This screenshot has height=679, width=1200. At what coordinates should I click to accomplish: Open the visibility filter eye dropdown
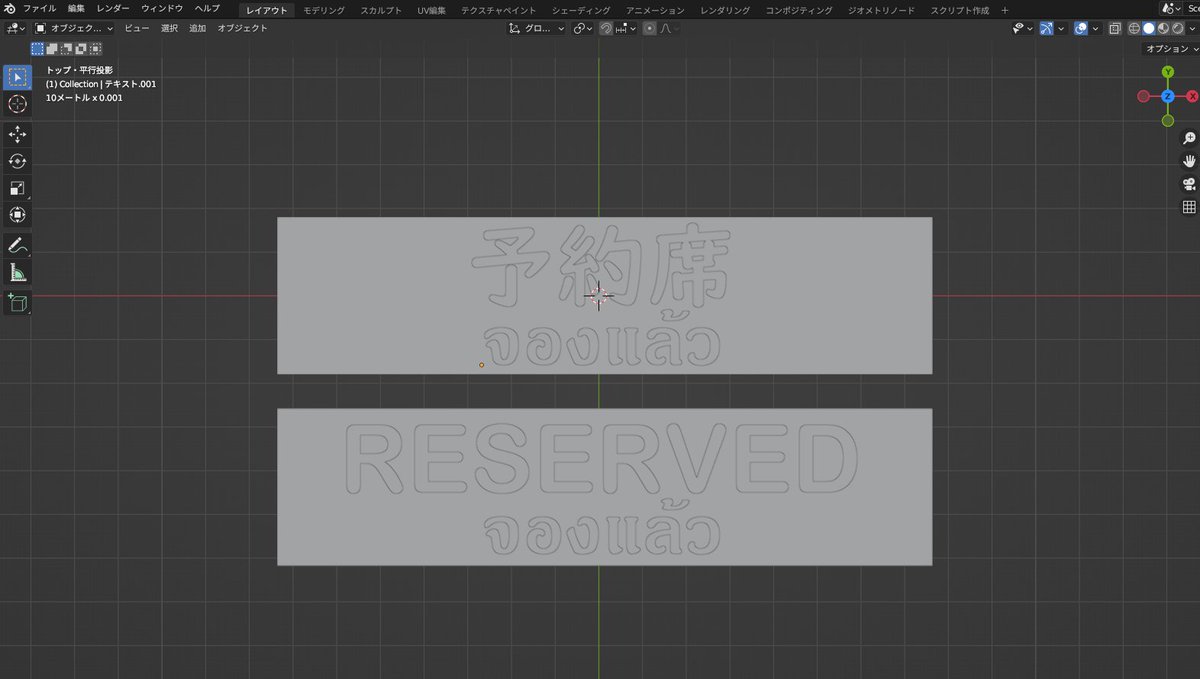(x=1023, y=28)
